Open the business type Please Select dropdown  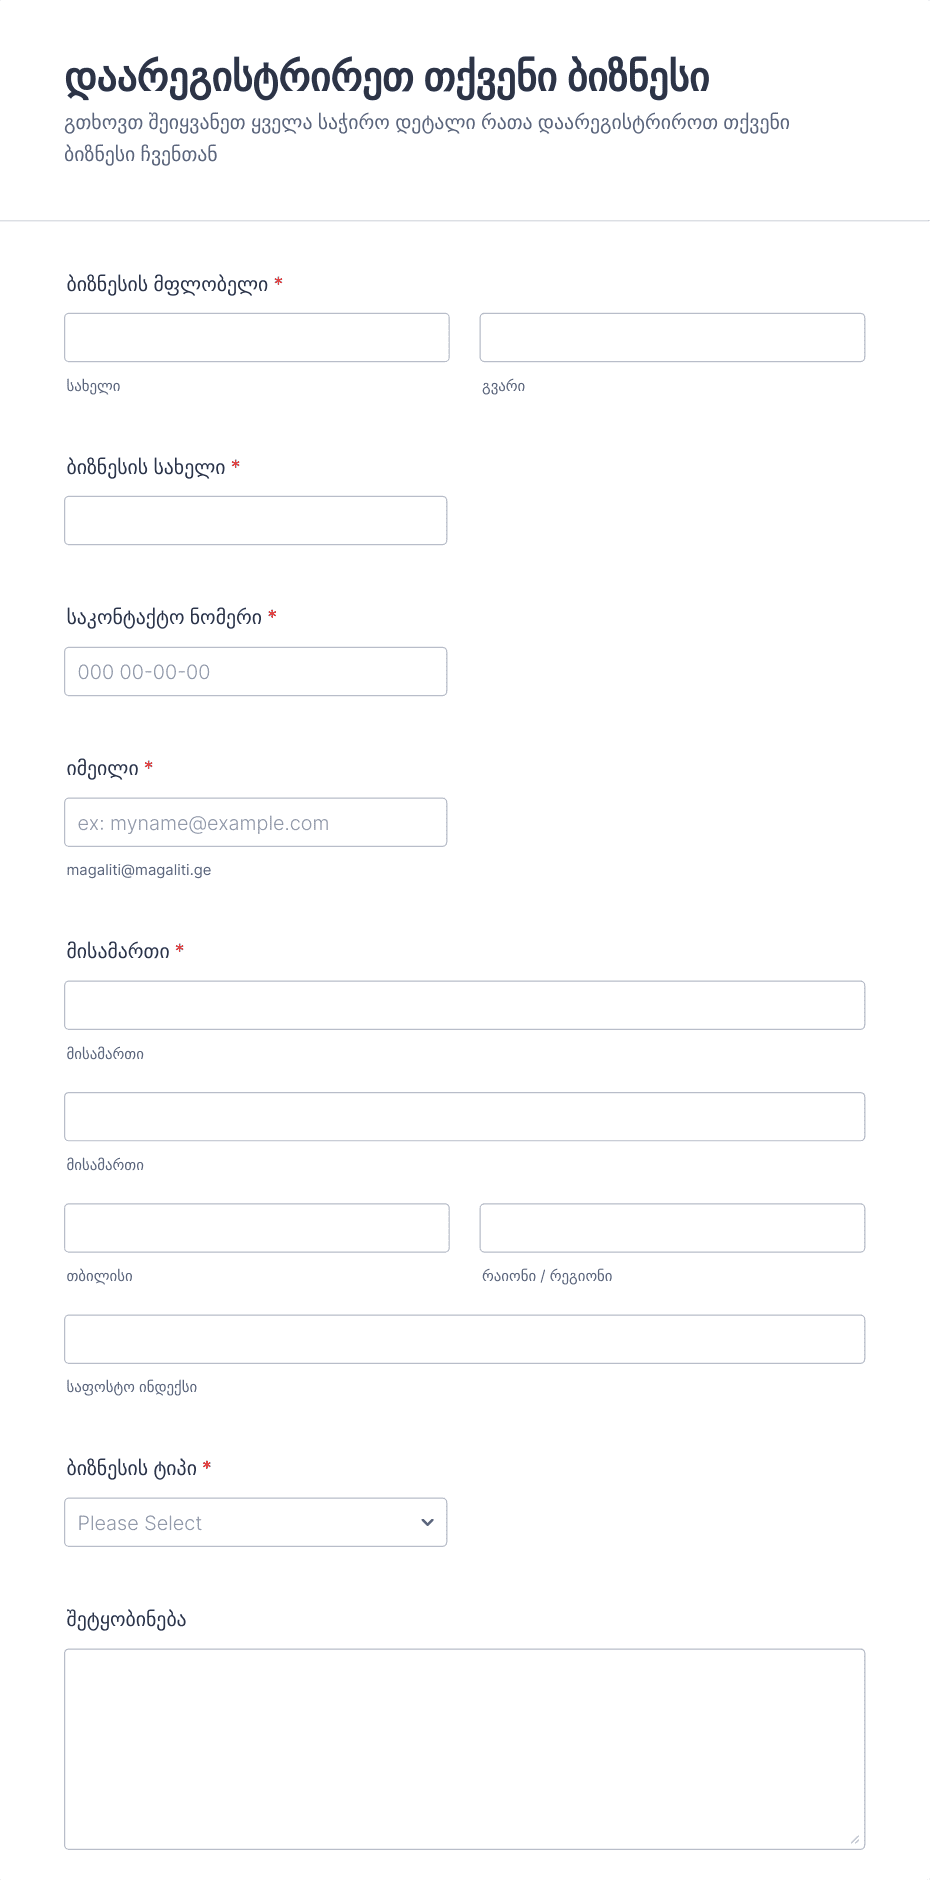tap(256, 1522)
